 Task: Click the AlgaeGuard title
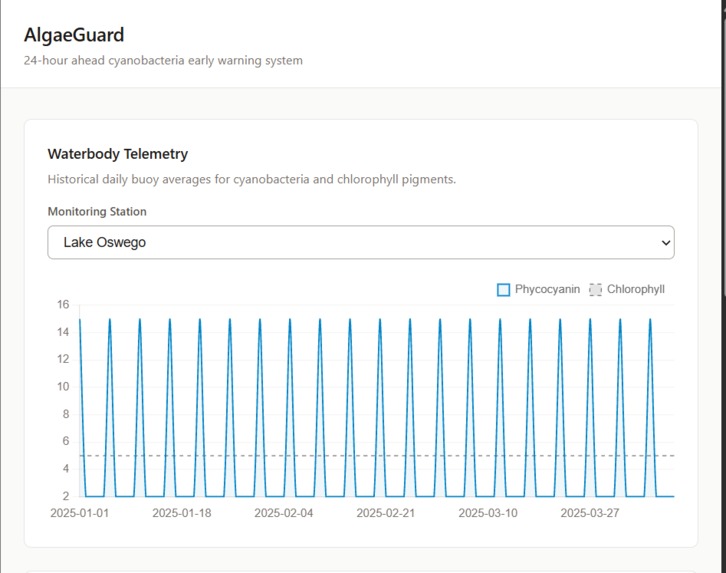[x=74, y=35]
